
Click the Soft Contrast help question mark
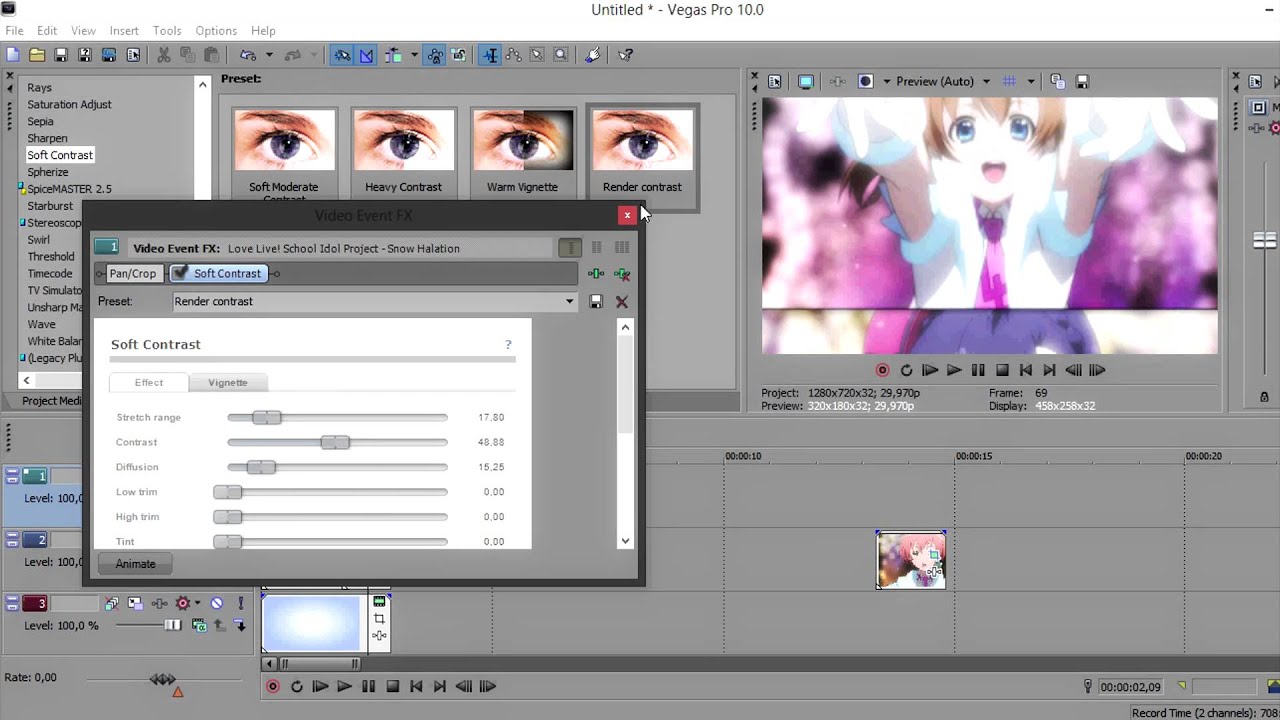(x=508, y=345)
